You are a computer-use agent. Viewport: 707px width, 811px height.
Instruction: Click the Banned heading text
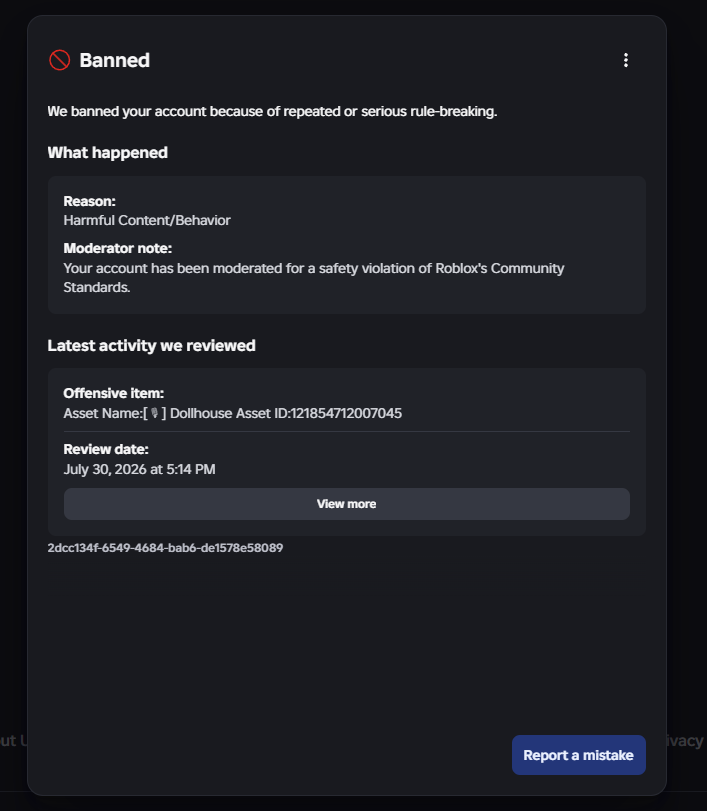pos(115,61)
